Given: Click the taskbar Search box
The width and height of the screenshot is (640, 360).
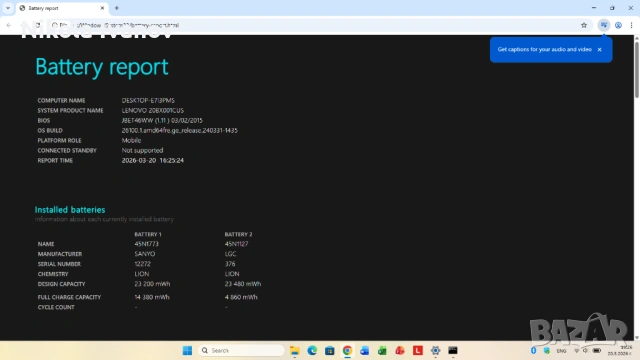Looking at the screenshot, I should (x=241, y=351).
